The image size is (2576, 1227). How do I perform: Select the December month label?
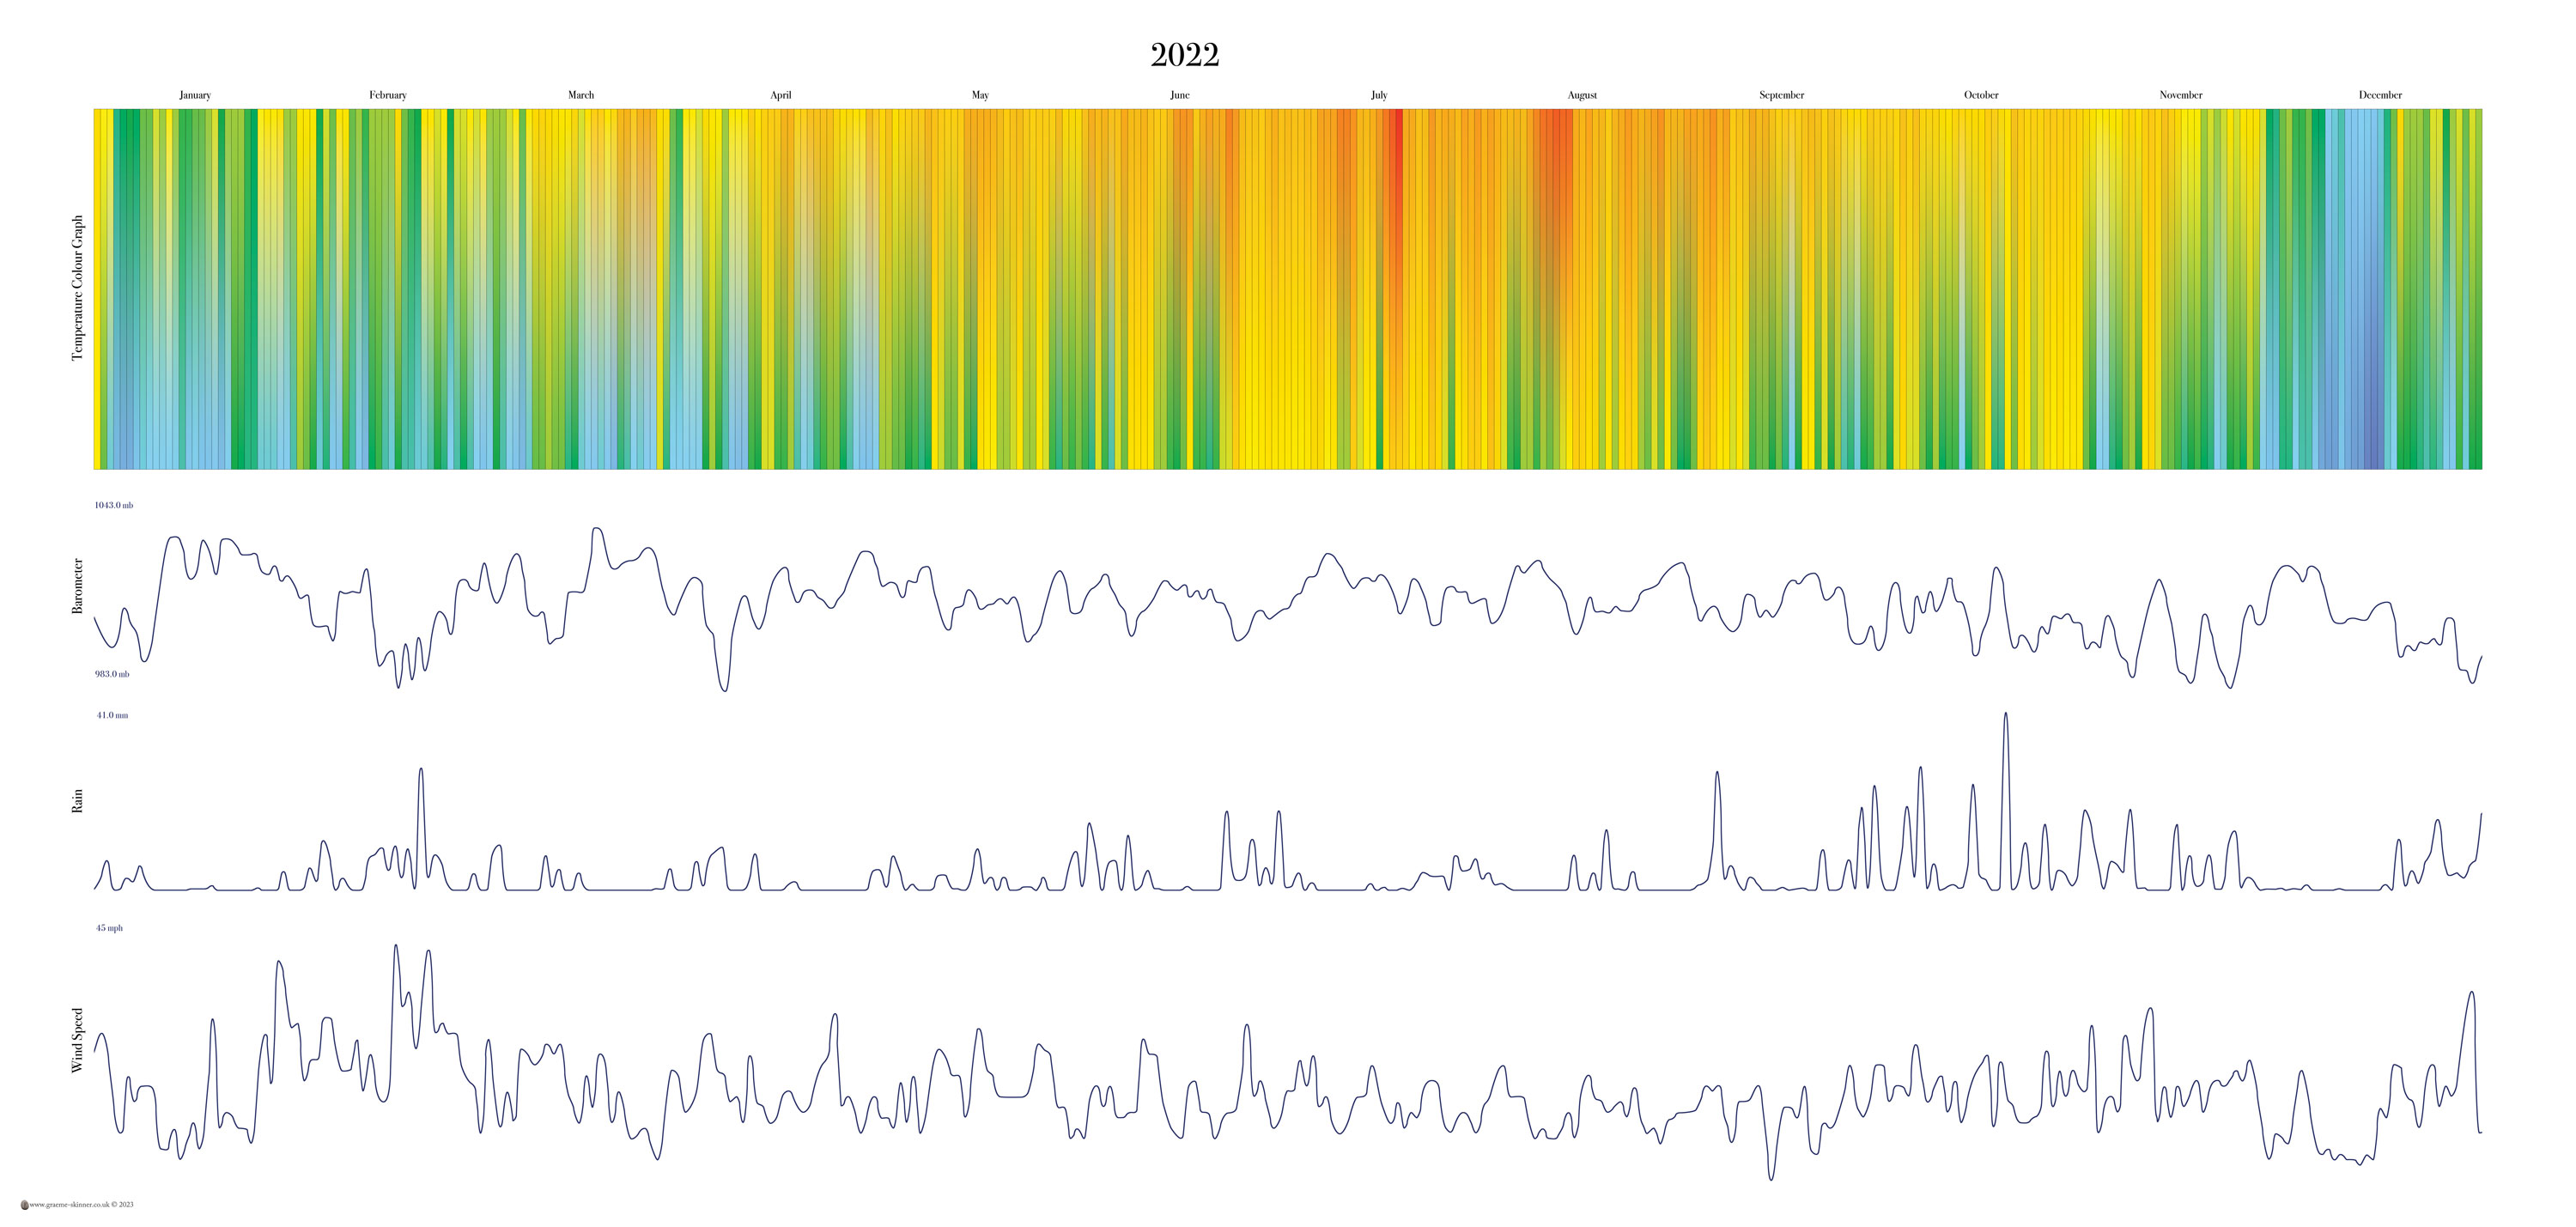pos(2380,95)
